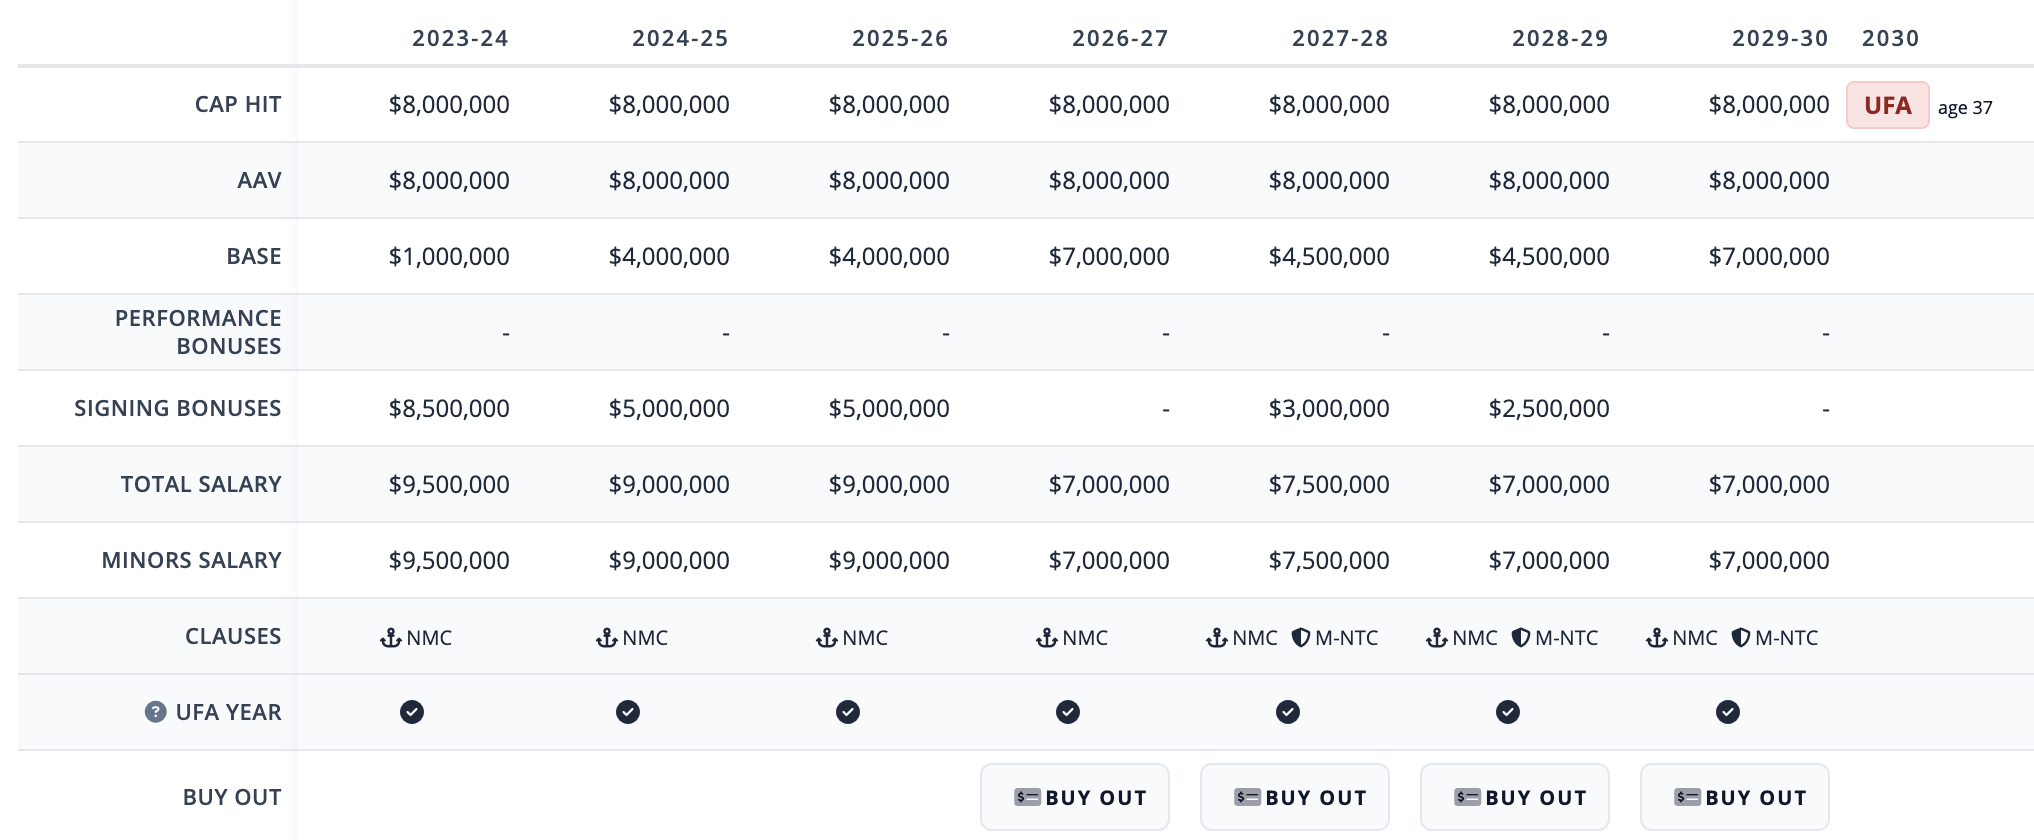Click the M-NTC shield icon for 2028-29
This screenshot has height=840, width=2034.
pyautogui.click(x=1521, y=638)
